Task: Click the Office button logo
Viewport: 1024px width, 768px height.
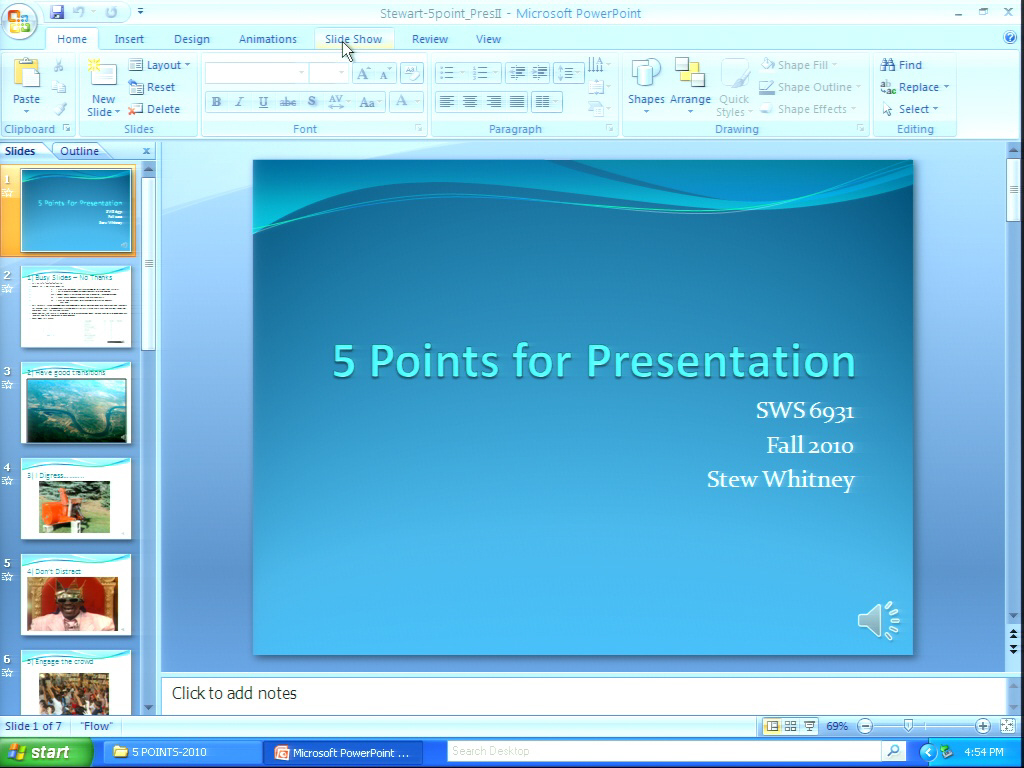Action: (20, 19)
